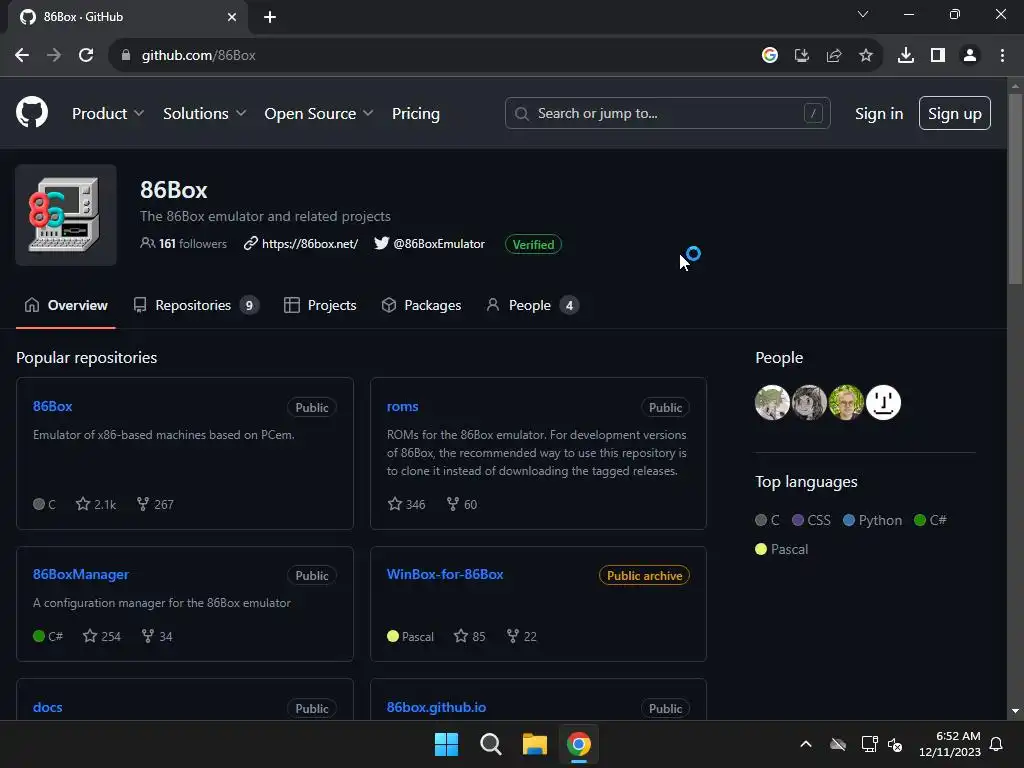The height and width of the screenshot is (768, 1024).
Task: Switch to the People tab
Action: (x=532, y=305)
